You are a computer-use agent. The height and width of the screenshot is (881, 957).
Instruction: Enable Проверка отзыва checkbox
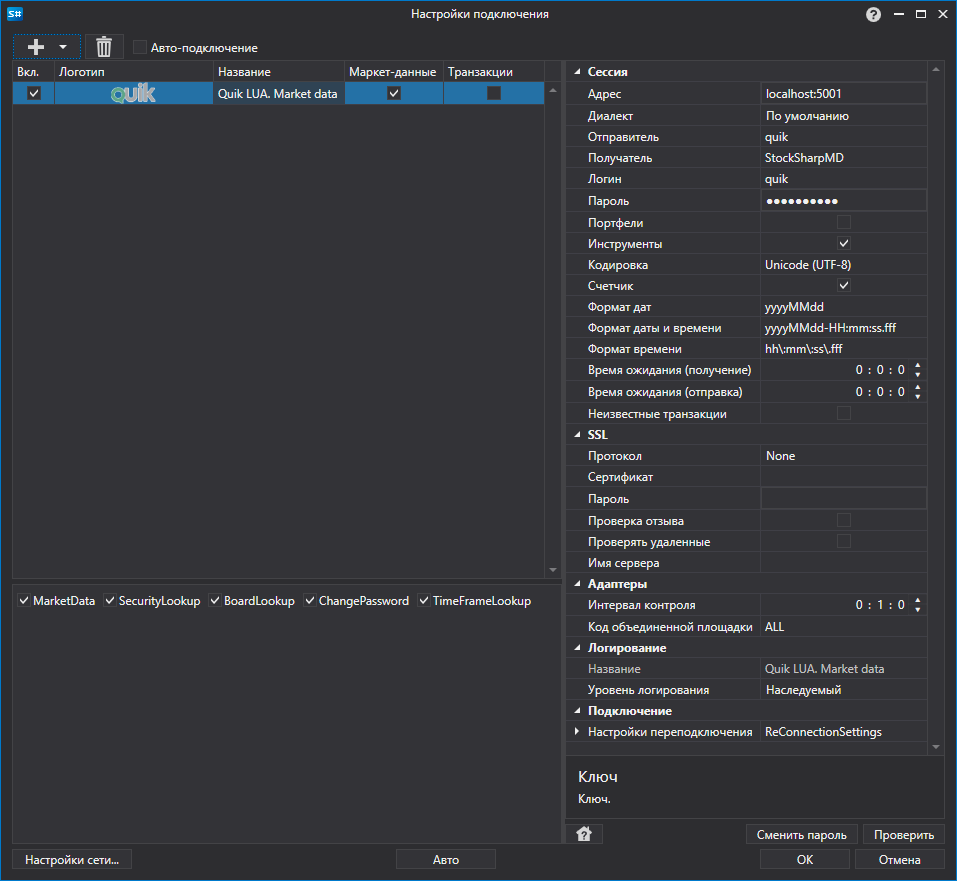click(844, 520)
